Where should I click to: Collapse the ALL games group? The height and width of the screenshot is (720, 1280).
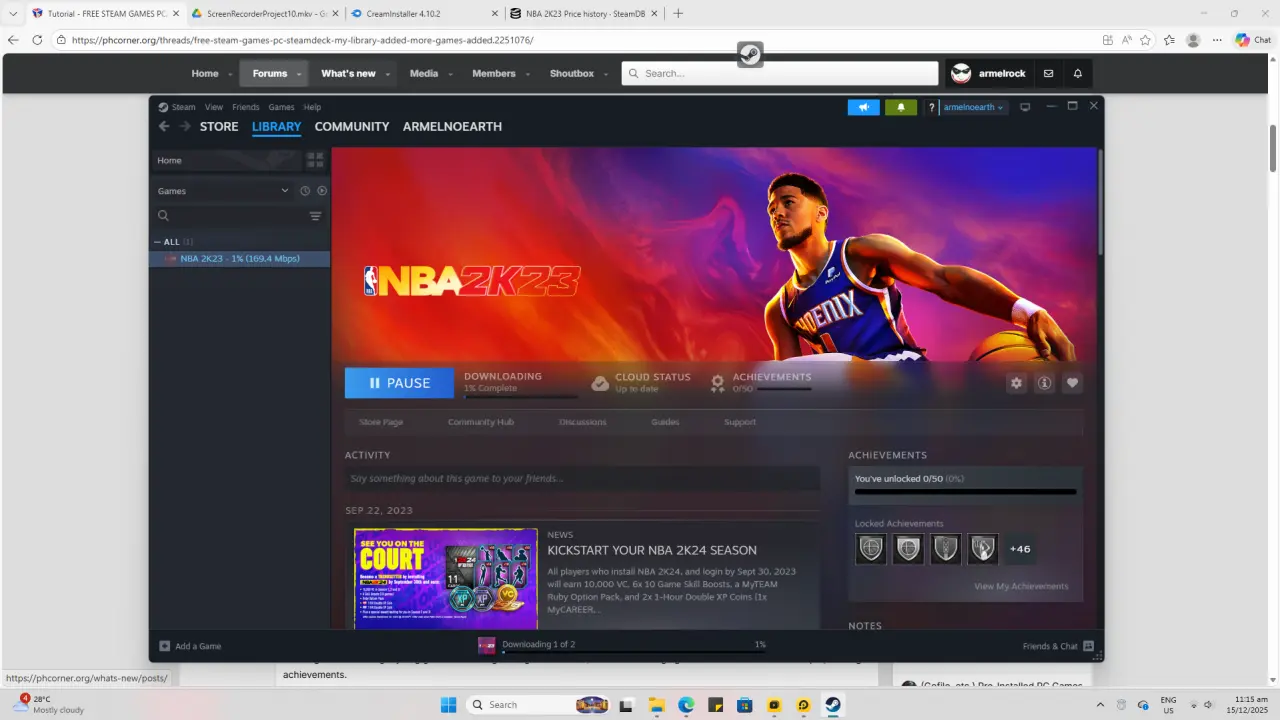pyautogui.click(x=157, y=242)
